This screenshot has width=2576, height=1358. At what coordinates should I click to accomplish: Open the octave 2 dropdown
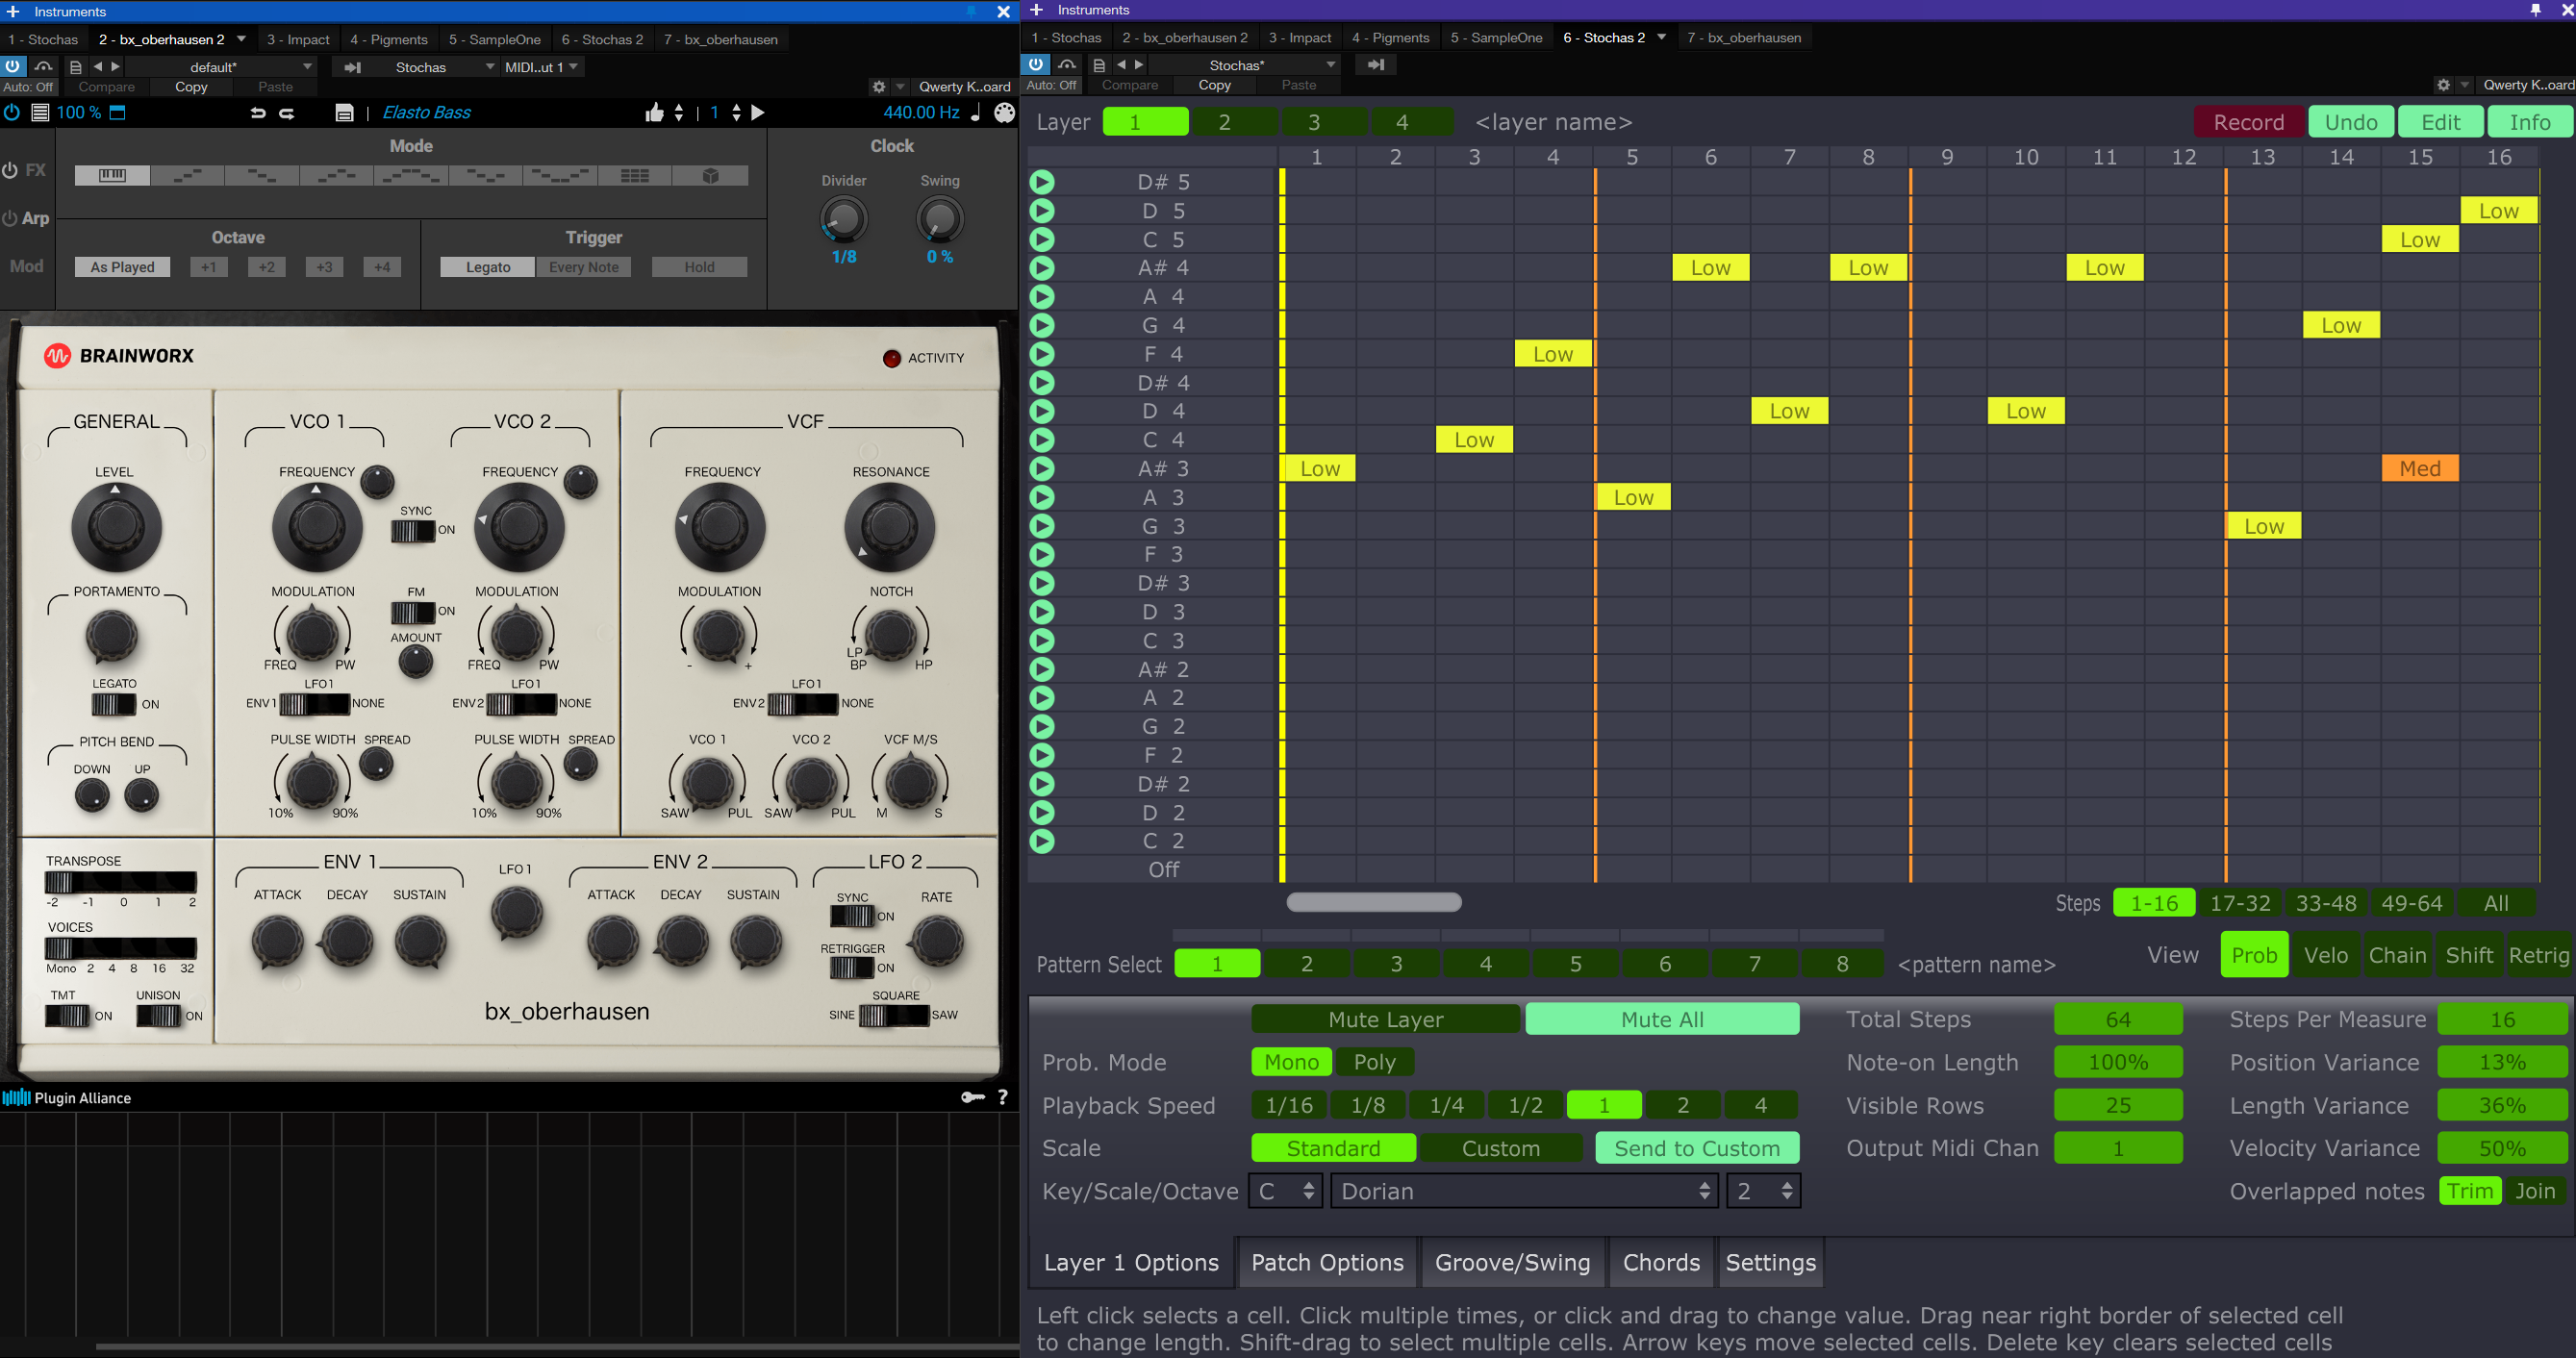[1764, 1191]
